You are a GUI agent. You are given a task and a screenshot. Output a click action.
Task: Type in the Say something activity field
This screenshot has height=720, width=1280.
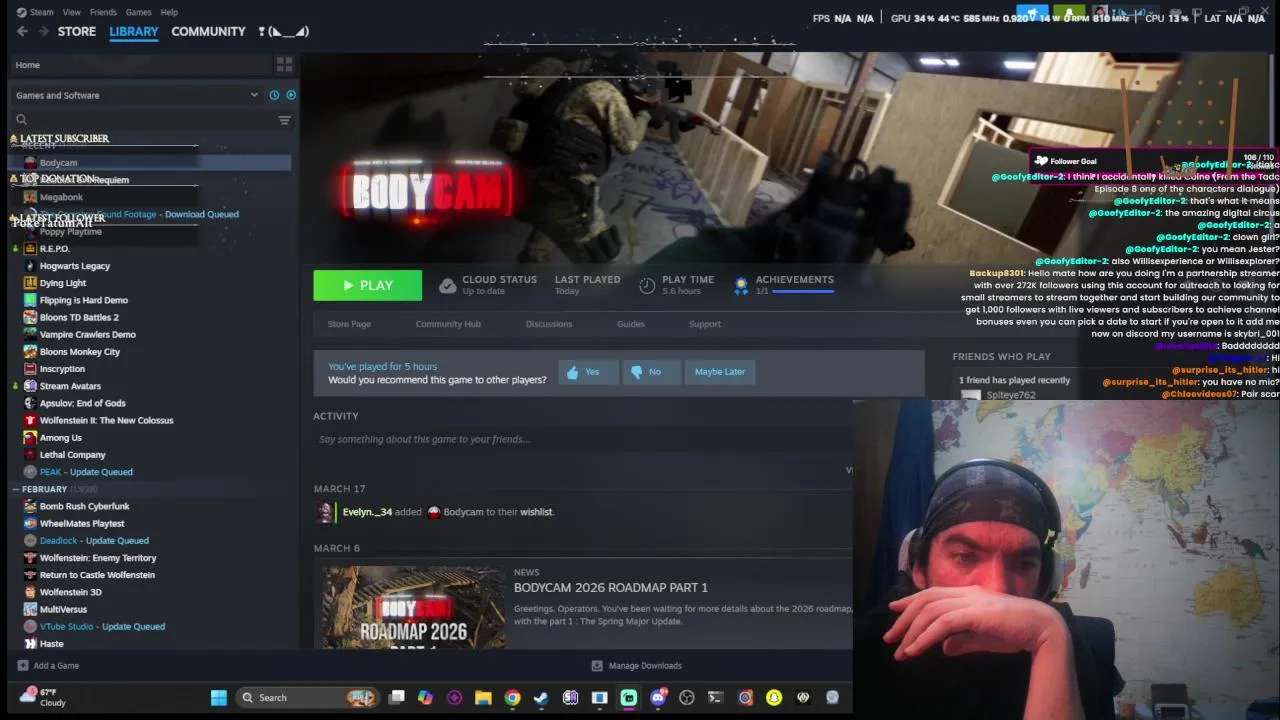tap(580, 439)
